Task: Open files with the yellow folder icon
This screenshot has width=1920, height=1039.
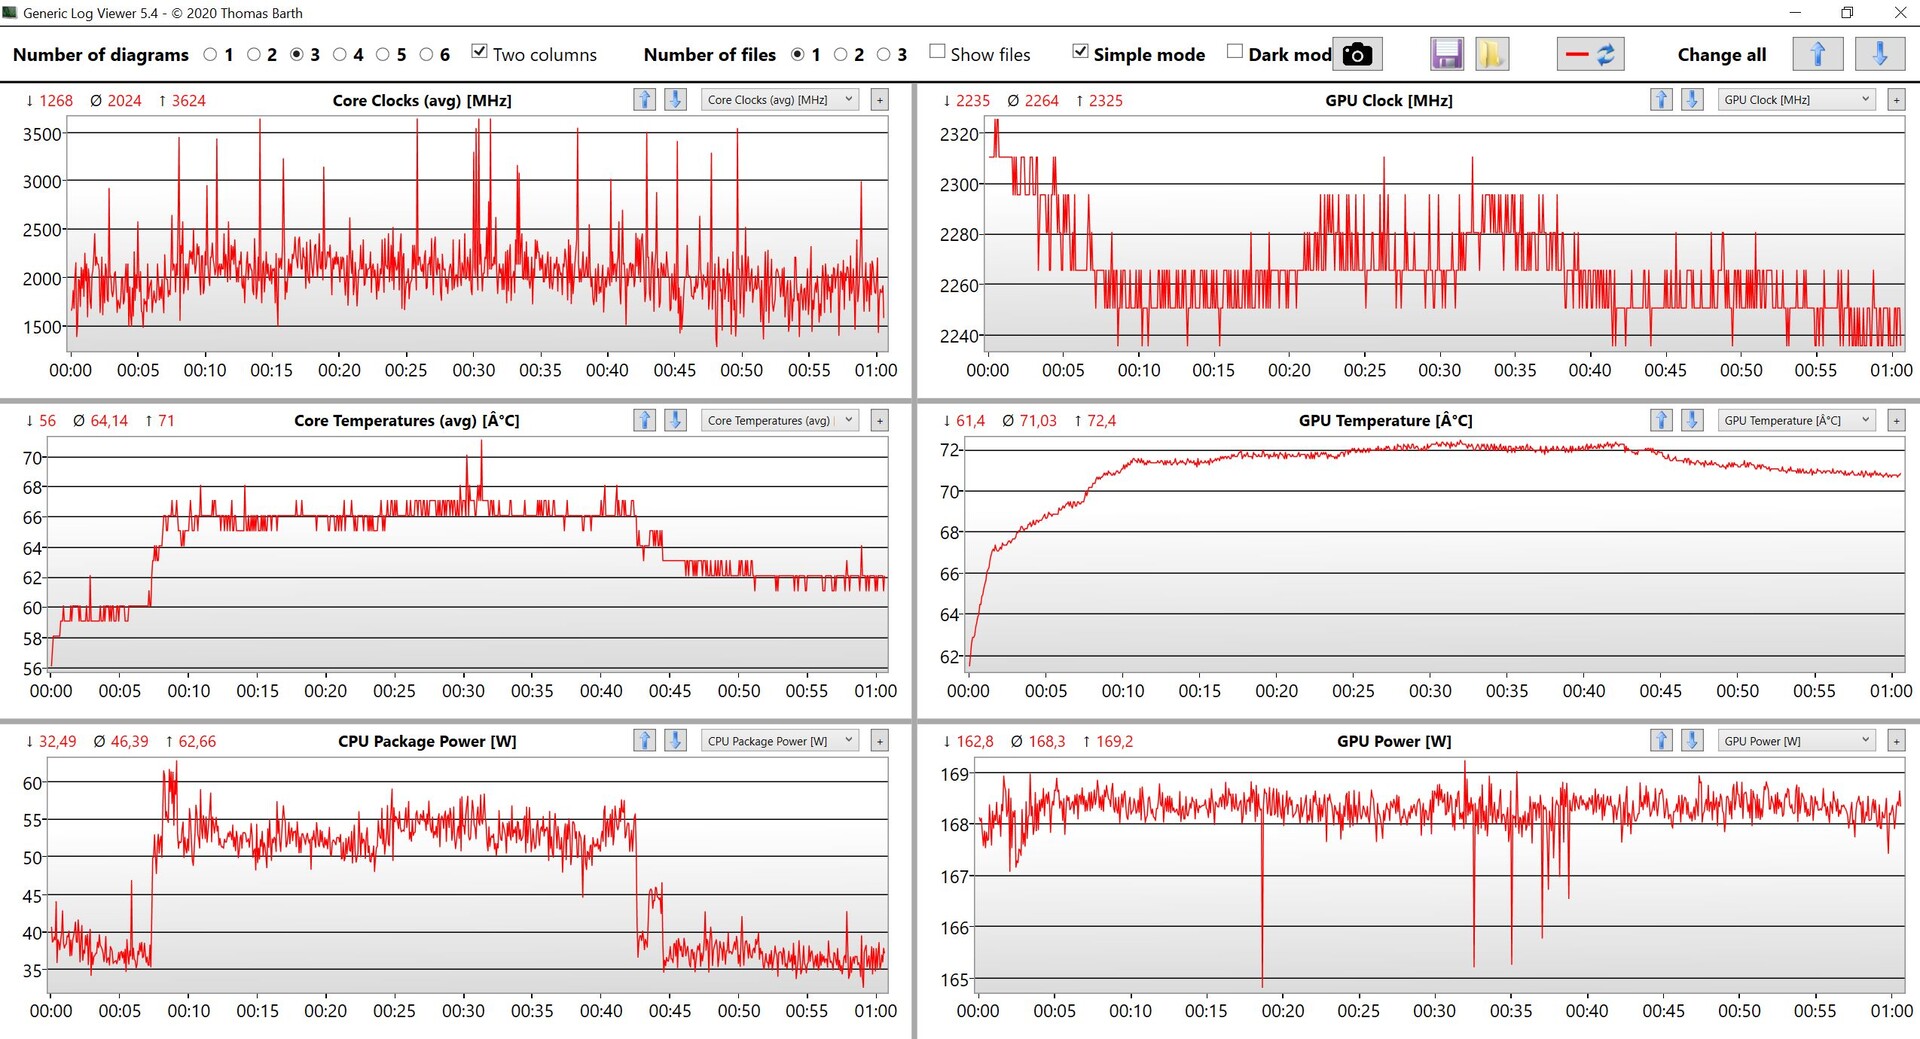Action: tap(1491, 54)
